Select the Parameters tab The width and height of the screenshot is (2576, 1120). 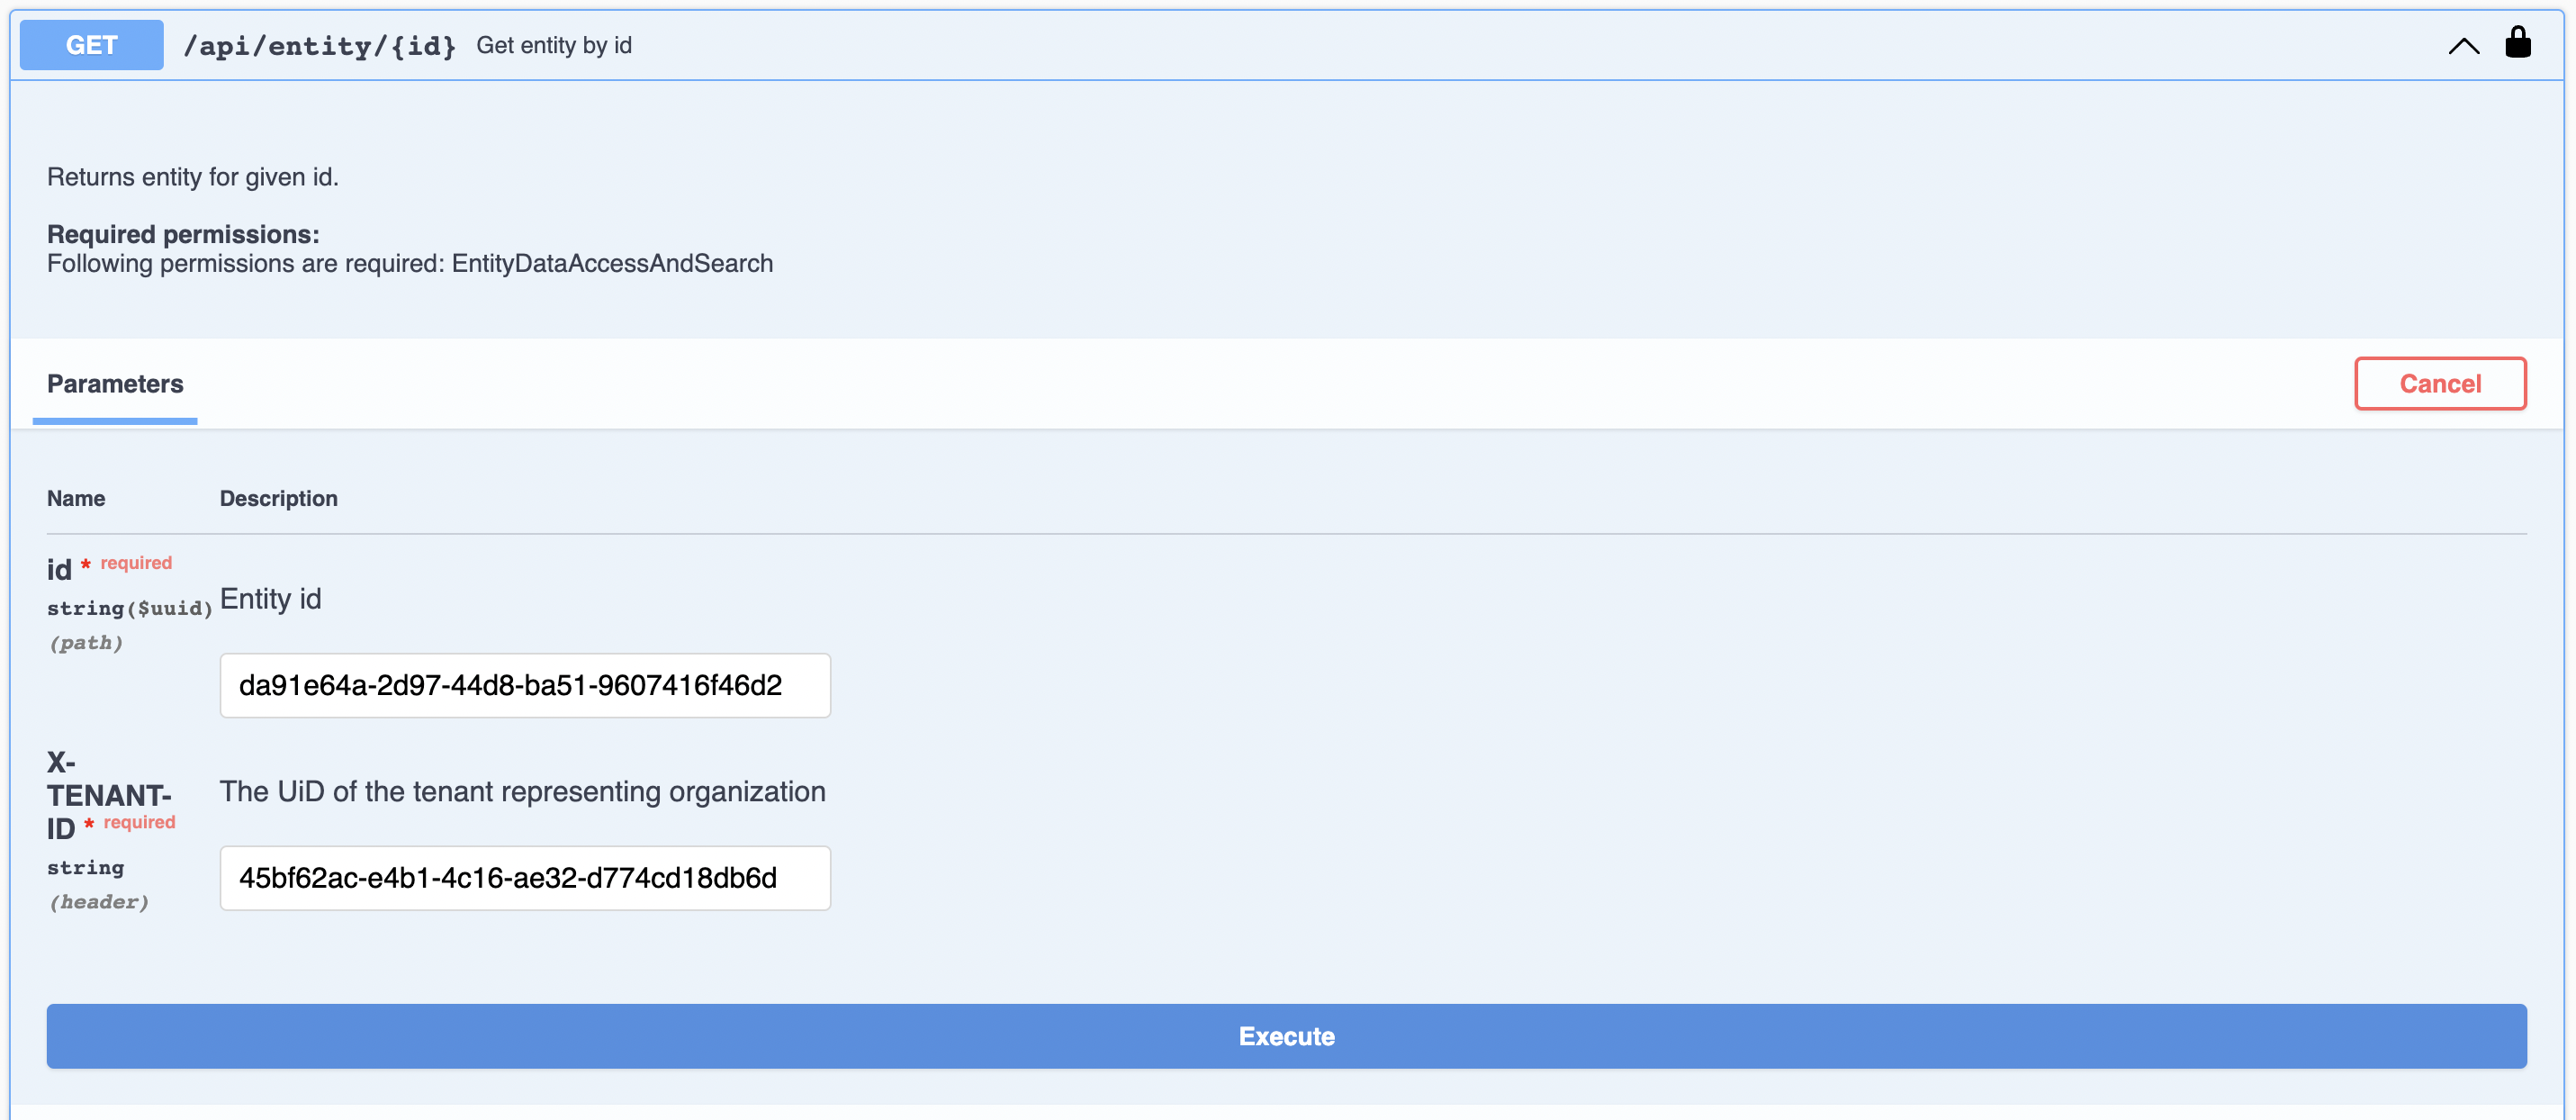(115, 384)
